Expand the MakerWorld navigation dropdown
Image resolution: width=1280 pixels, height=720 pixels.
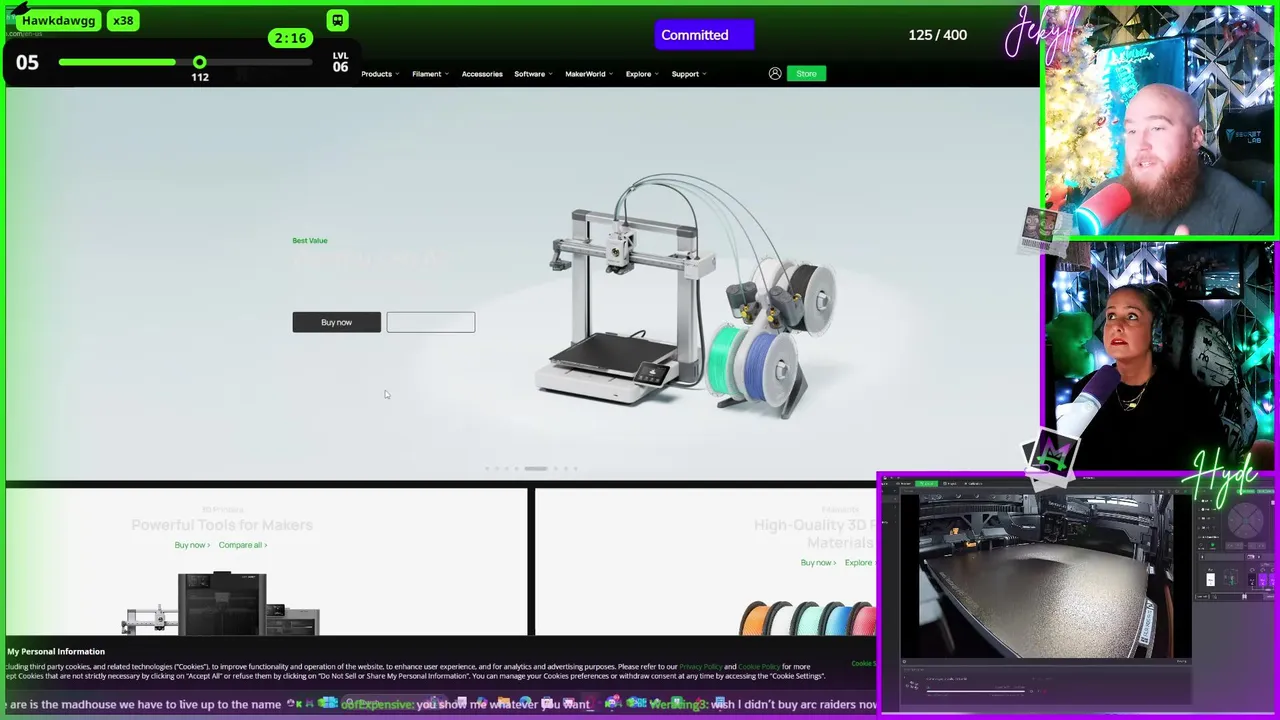point(589,74)
